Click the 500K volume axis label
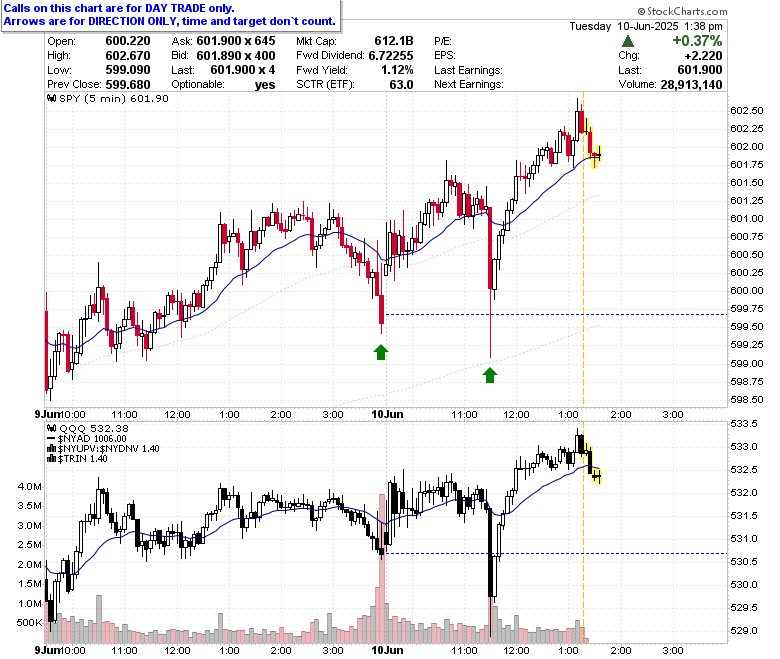Image resolution: width=780 pixels, height=659 pixels. [29, 623]
